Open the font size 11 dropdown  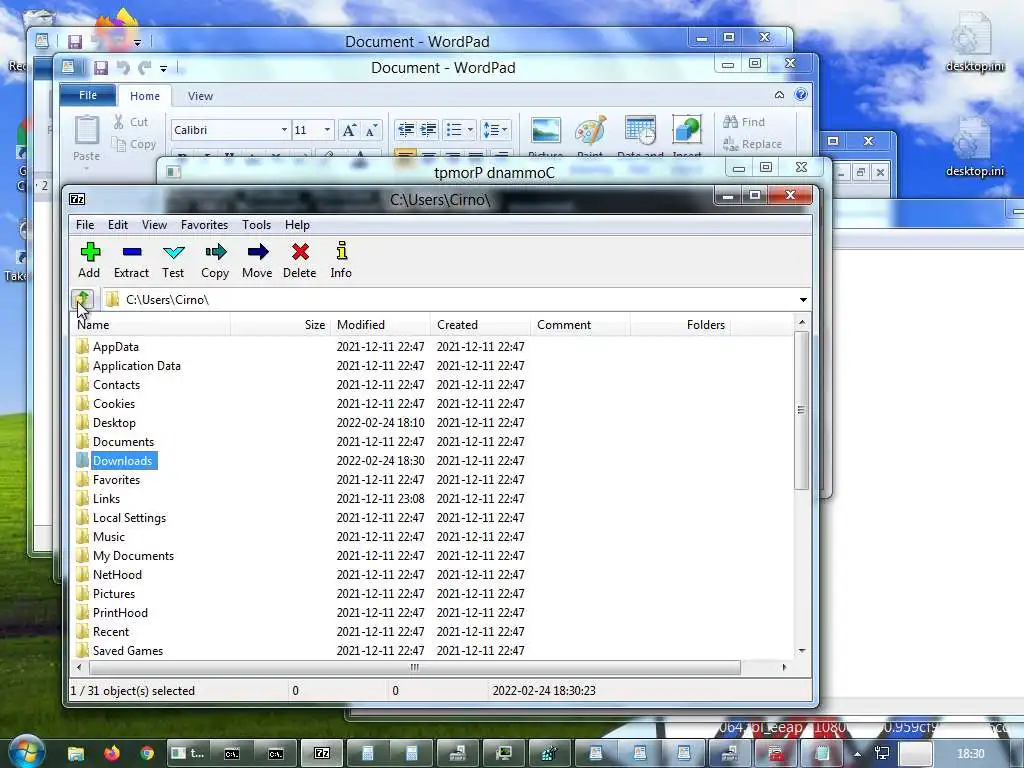pos(327,130)
